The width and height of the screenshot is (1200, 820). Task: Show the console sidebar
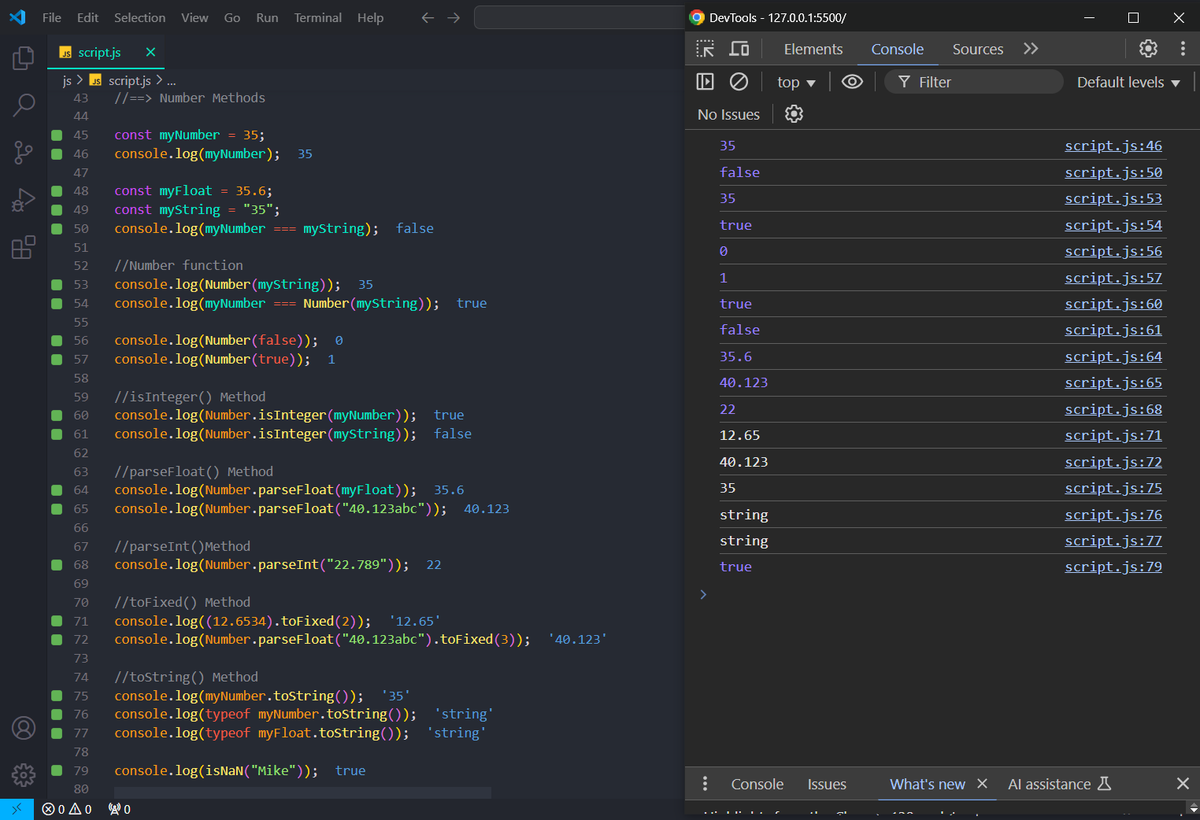coord(705,82)
